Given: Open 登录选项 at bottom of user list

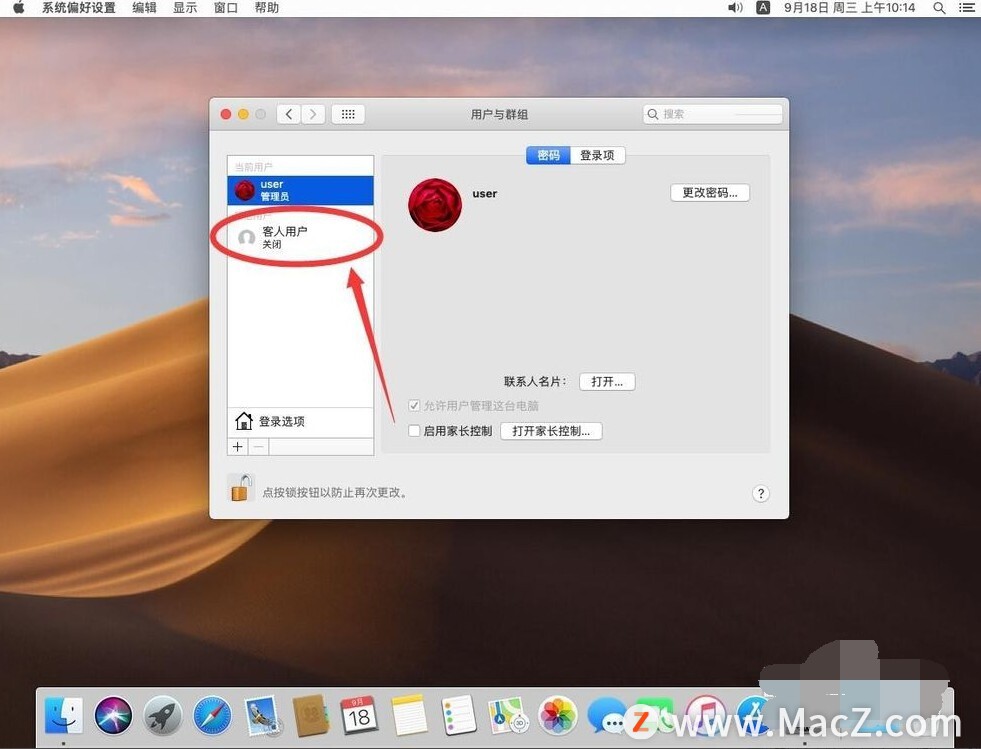Looking at the screenshot, I should [300, 422].
